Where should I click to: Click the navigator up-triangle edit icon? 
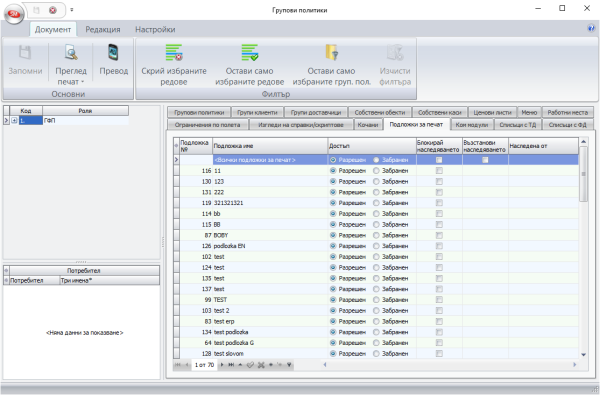pyautogui.click(x=240, y=365)
